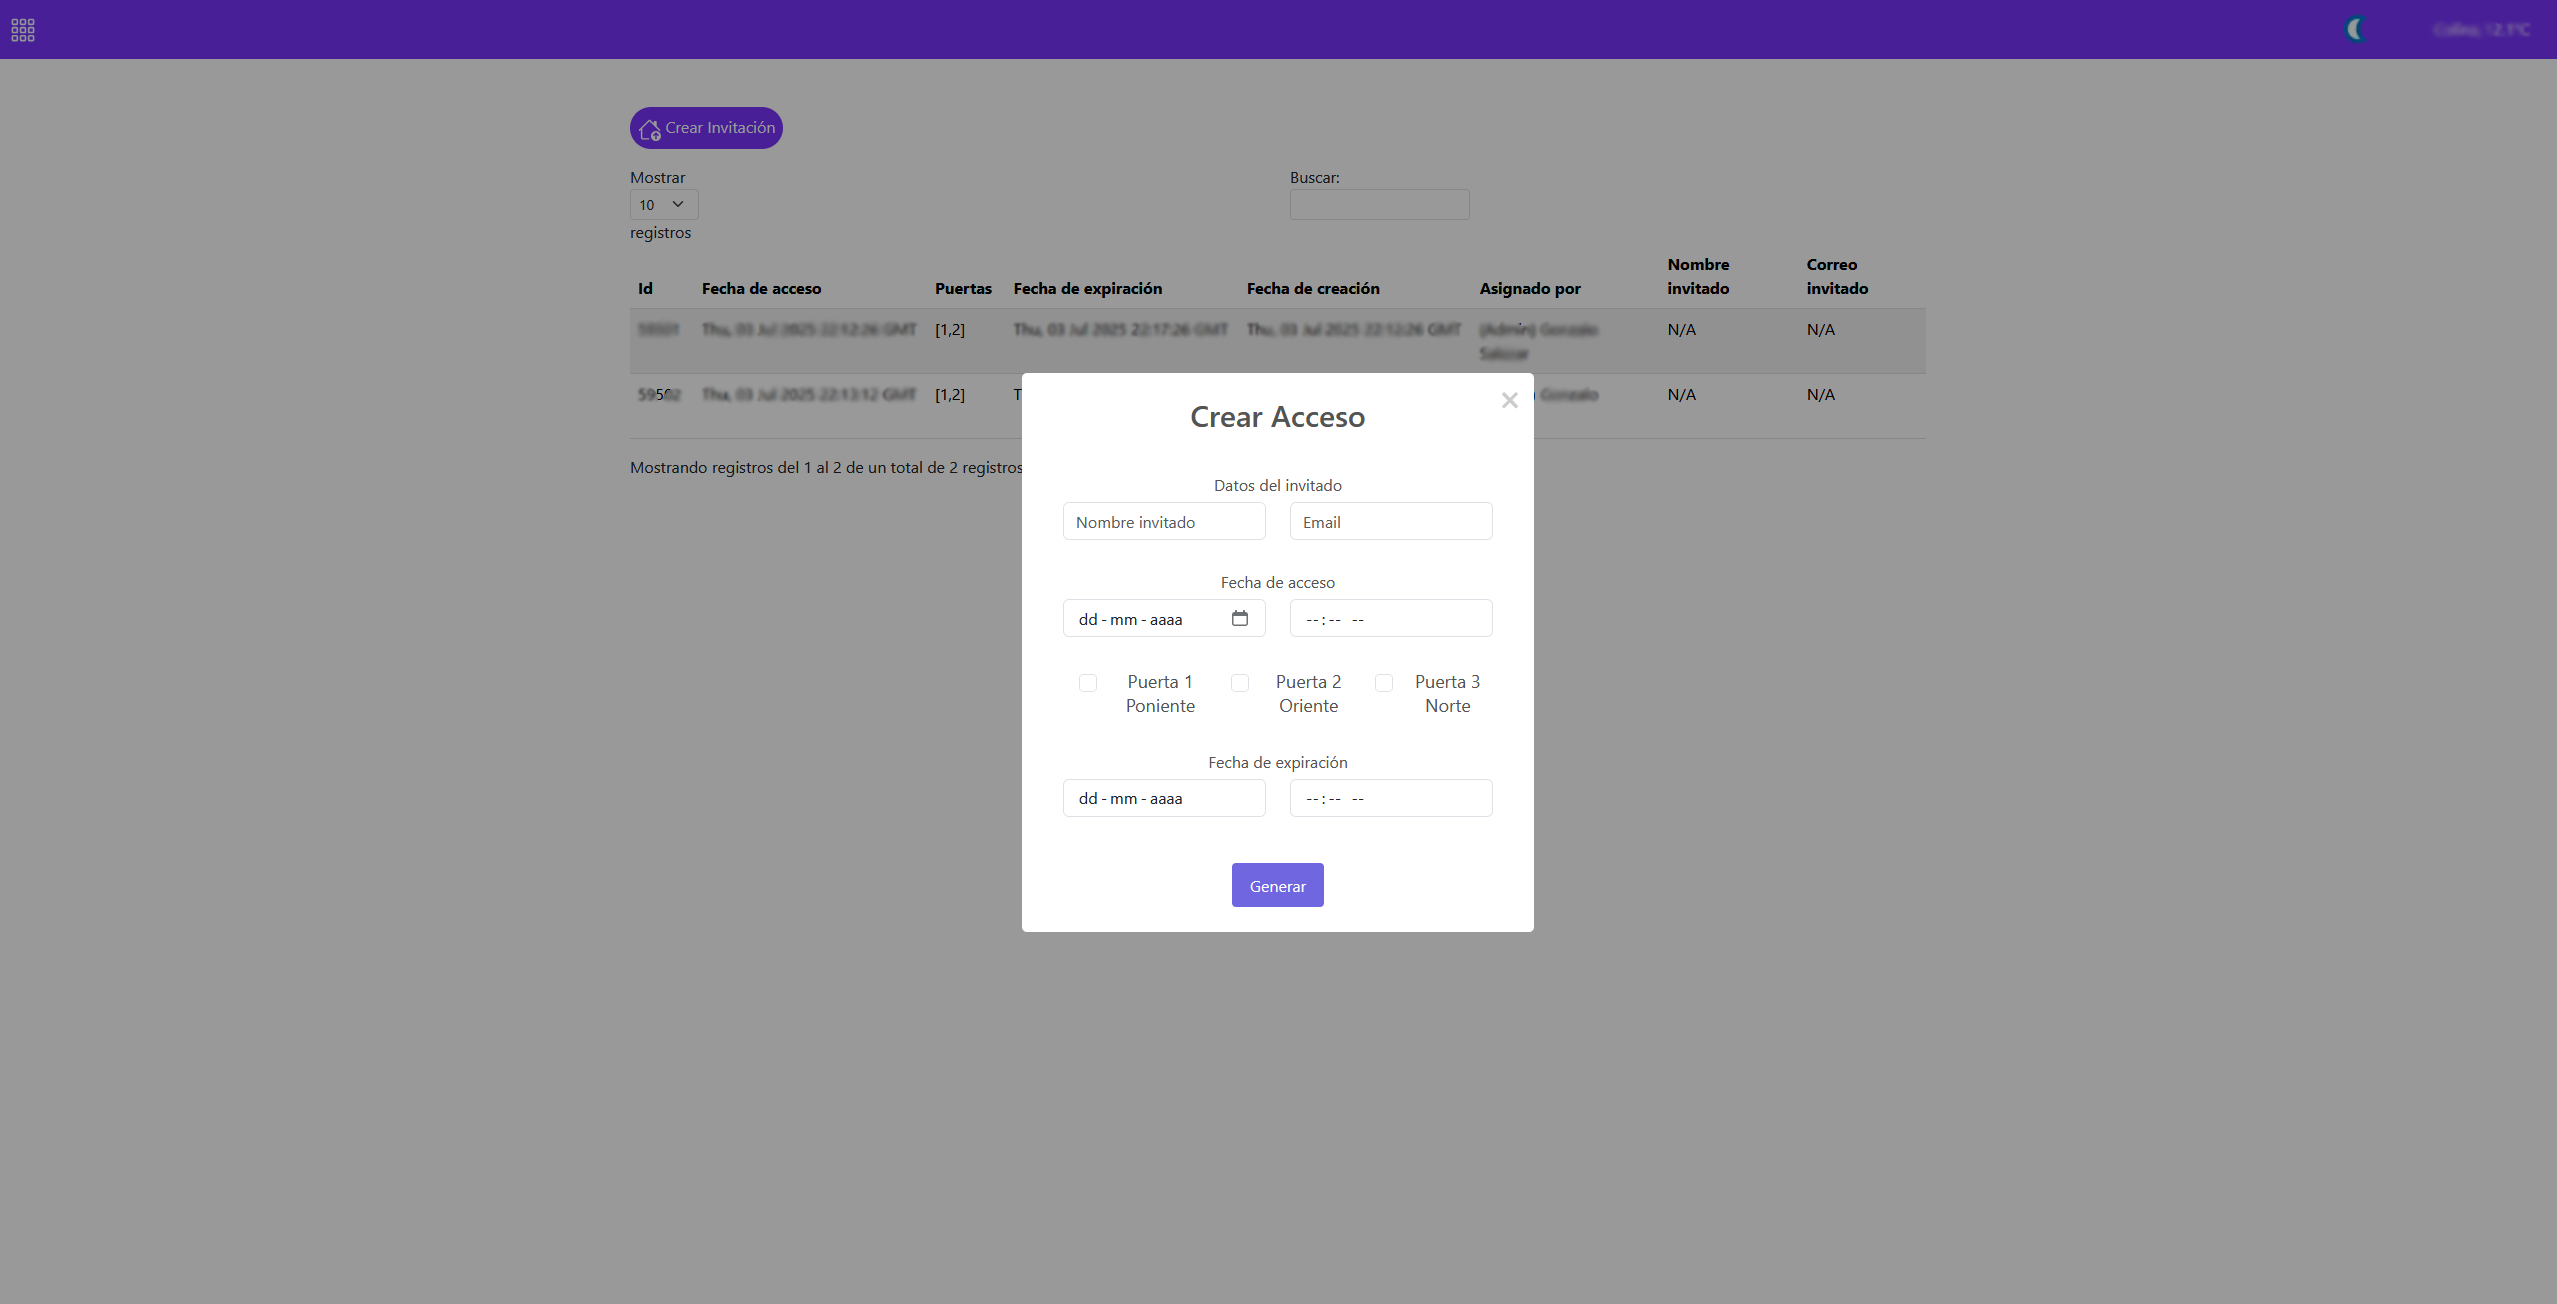Focus the Nombre invitado field
The image size is (2557, 1304).
(x=1164, y=522)
